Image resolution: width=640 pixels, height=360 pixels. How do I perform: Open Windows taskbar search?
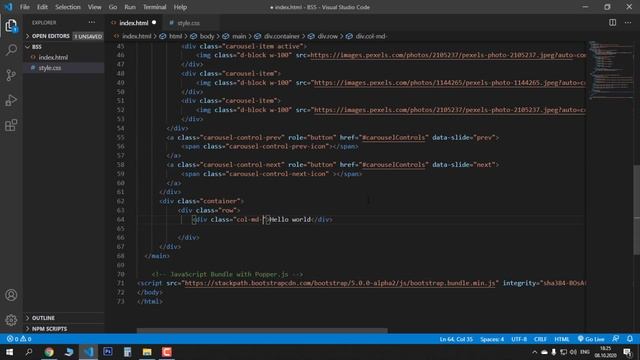(29, 352)
